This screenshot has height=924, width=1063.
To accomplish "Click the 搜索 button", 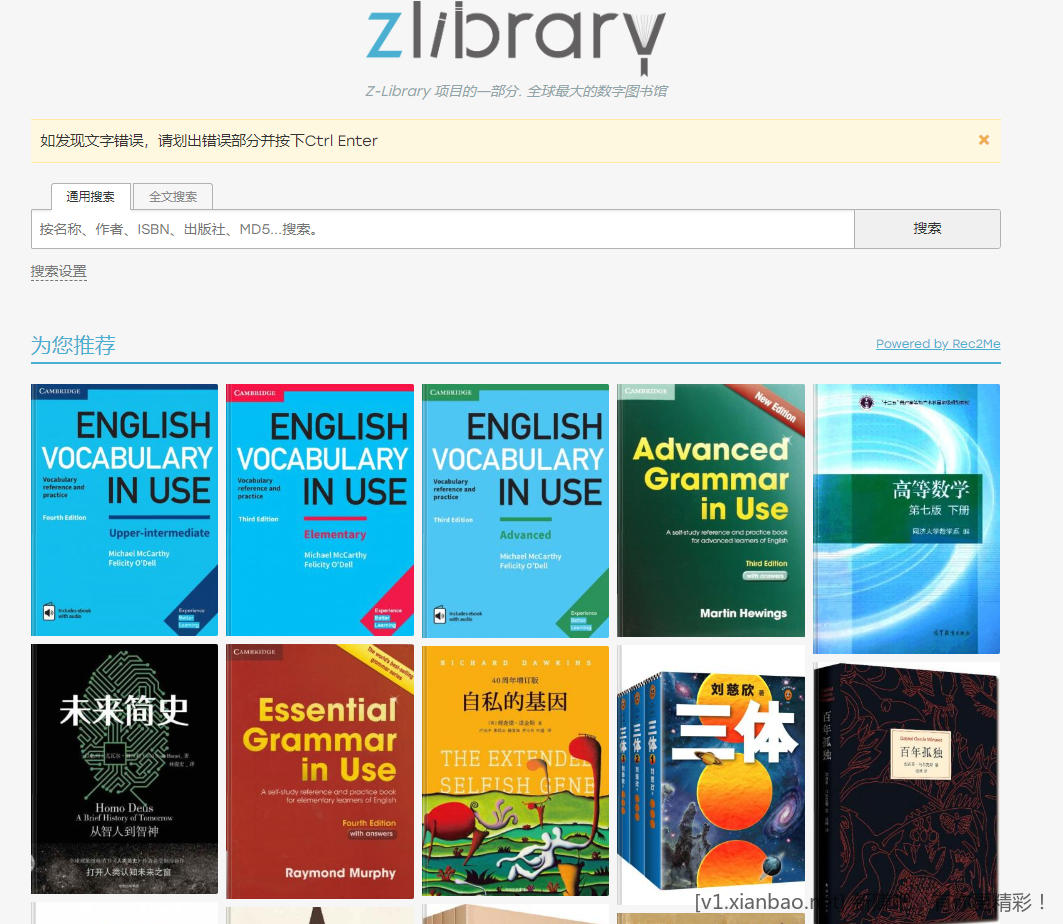I will [927, 229].
